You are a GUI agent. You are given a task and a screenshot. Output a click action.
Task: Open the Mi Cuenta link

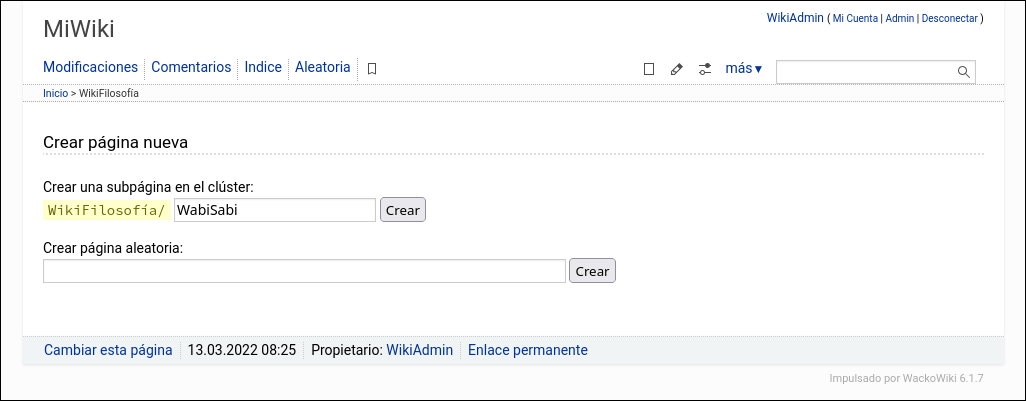[x=855, y=18]
